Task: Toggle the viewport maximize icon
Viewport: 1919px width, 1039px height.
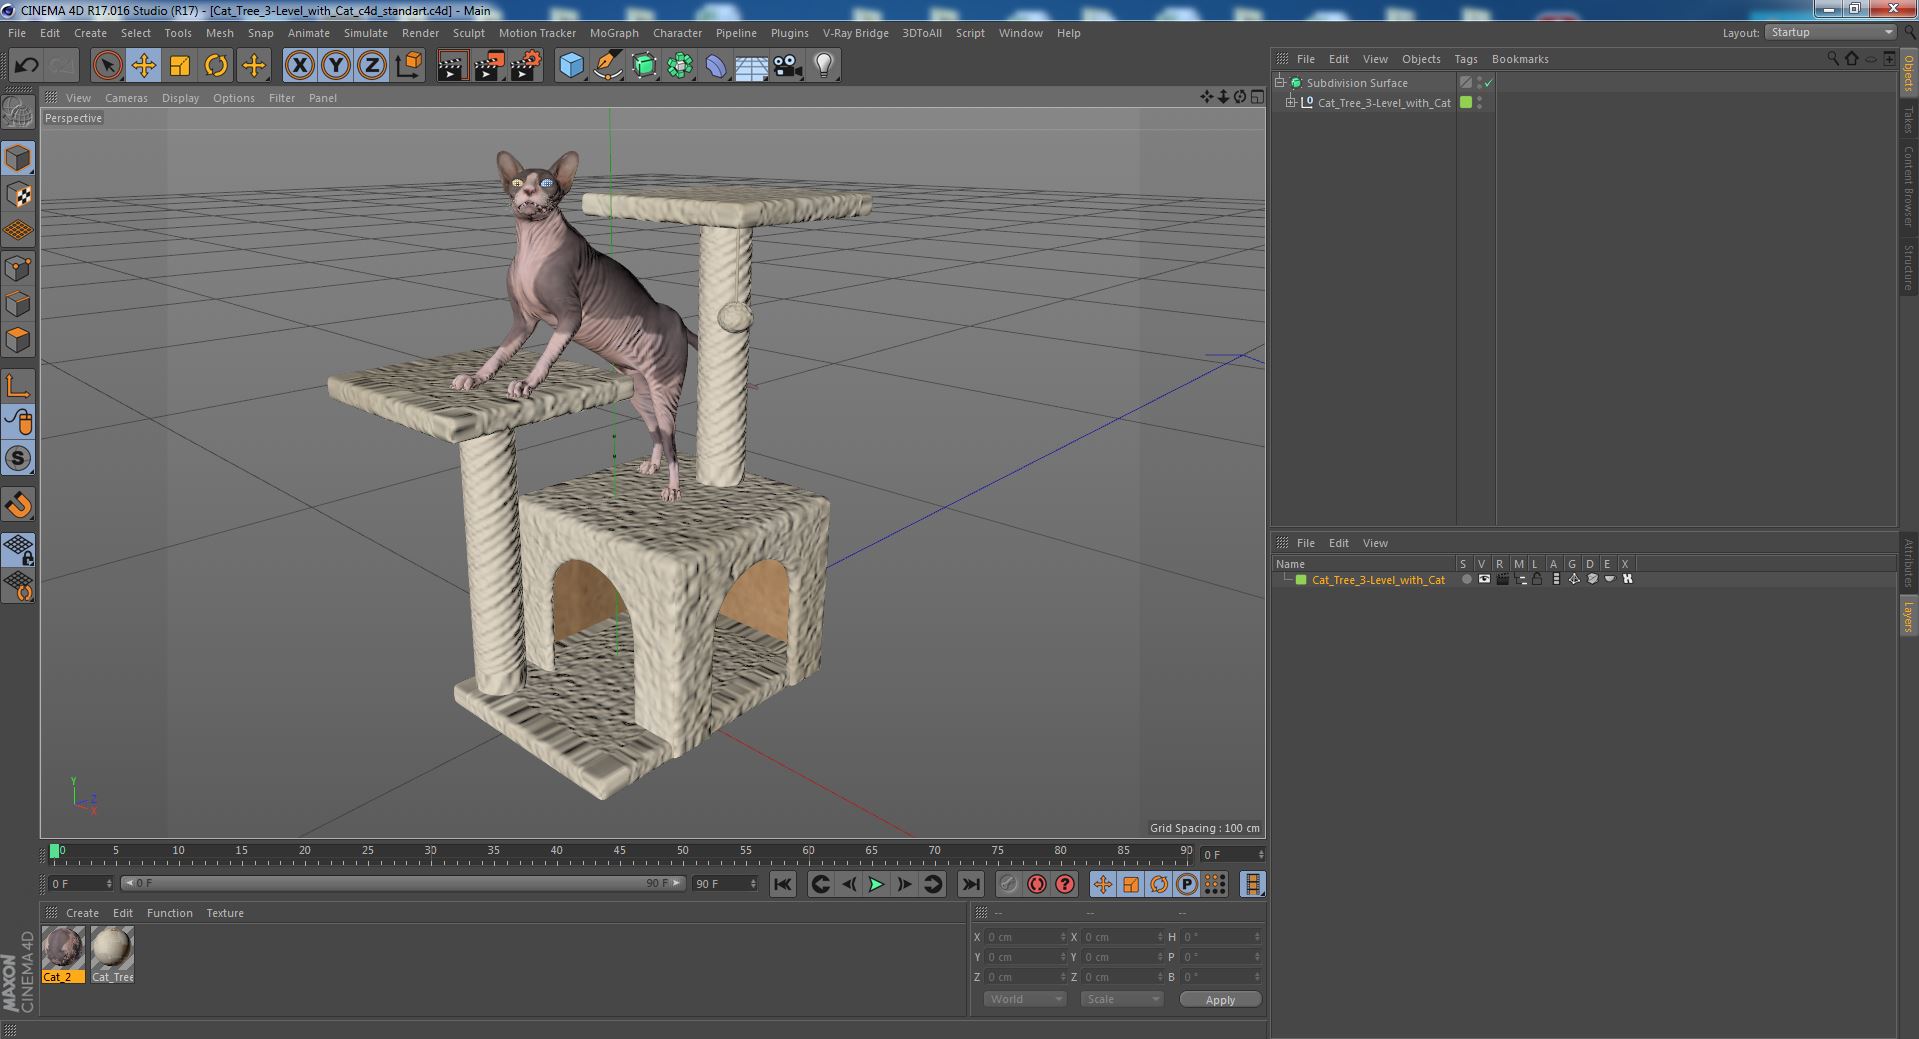Action: pyautogui.click(x=1257, y=97)
